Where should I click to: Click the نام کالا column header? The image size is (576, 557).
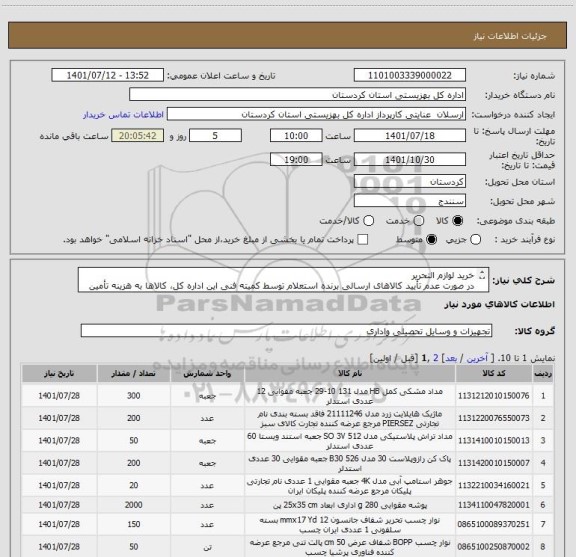click(x=350, y=373)
